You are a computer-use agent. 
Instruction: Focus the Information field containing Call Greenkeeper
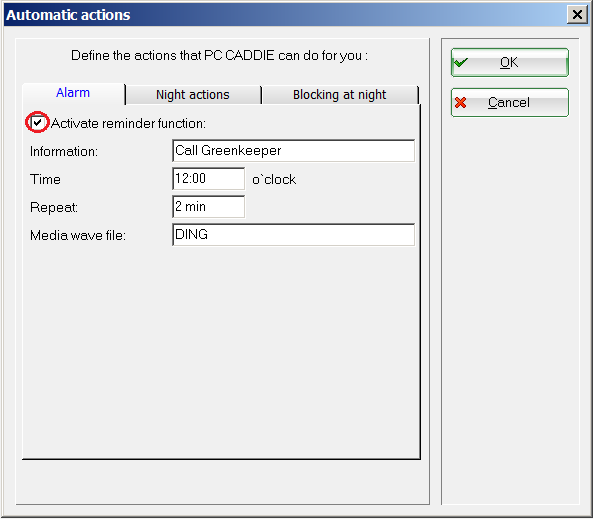293,151
